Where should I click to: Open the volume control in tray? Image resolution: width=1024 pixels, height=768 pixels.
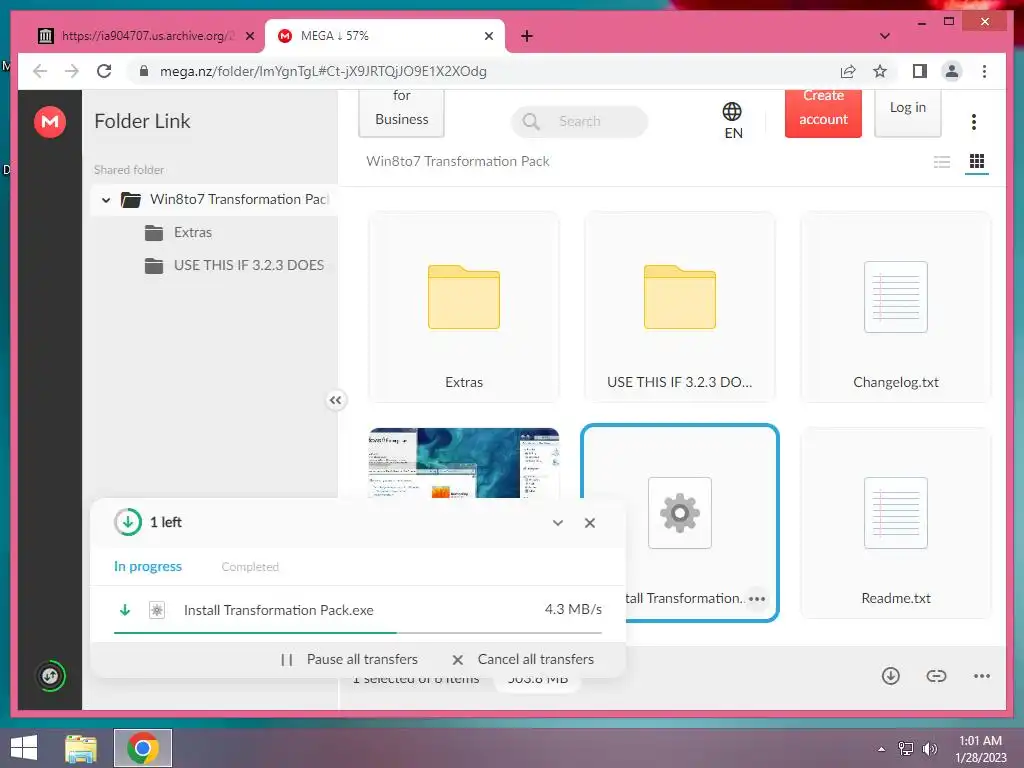[x=930, y=749]
